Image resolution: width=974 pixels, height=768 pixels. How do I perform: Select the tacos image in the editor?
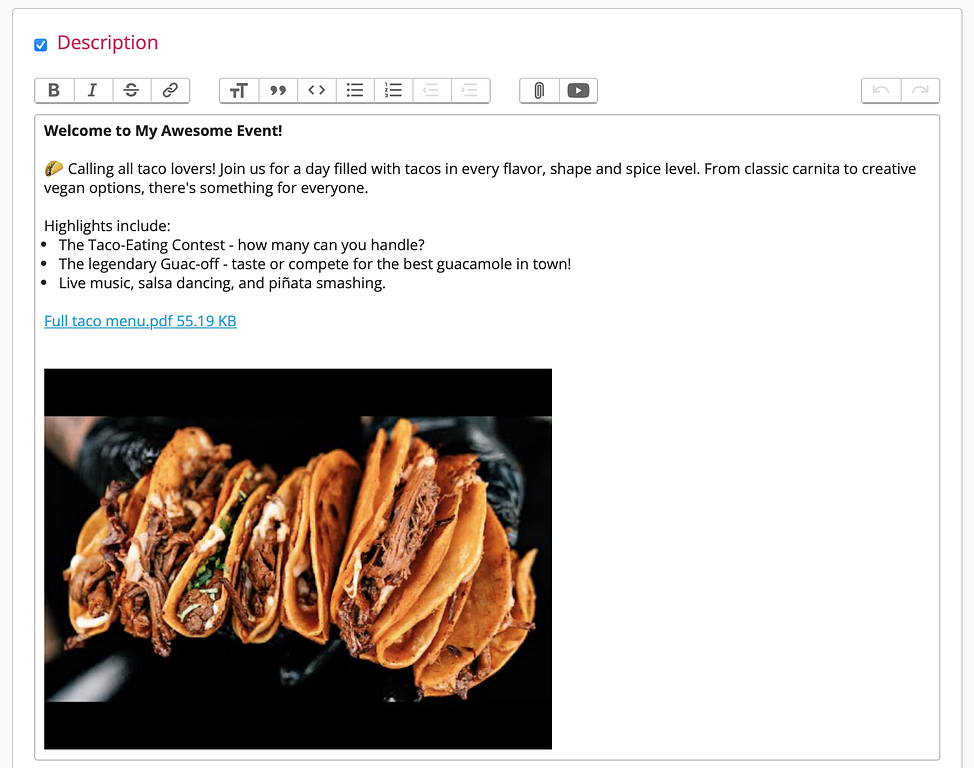click(x=298, y=558)
